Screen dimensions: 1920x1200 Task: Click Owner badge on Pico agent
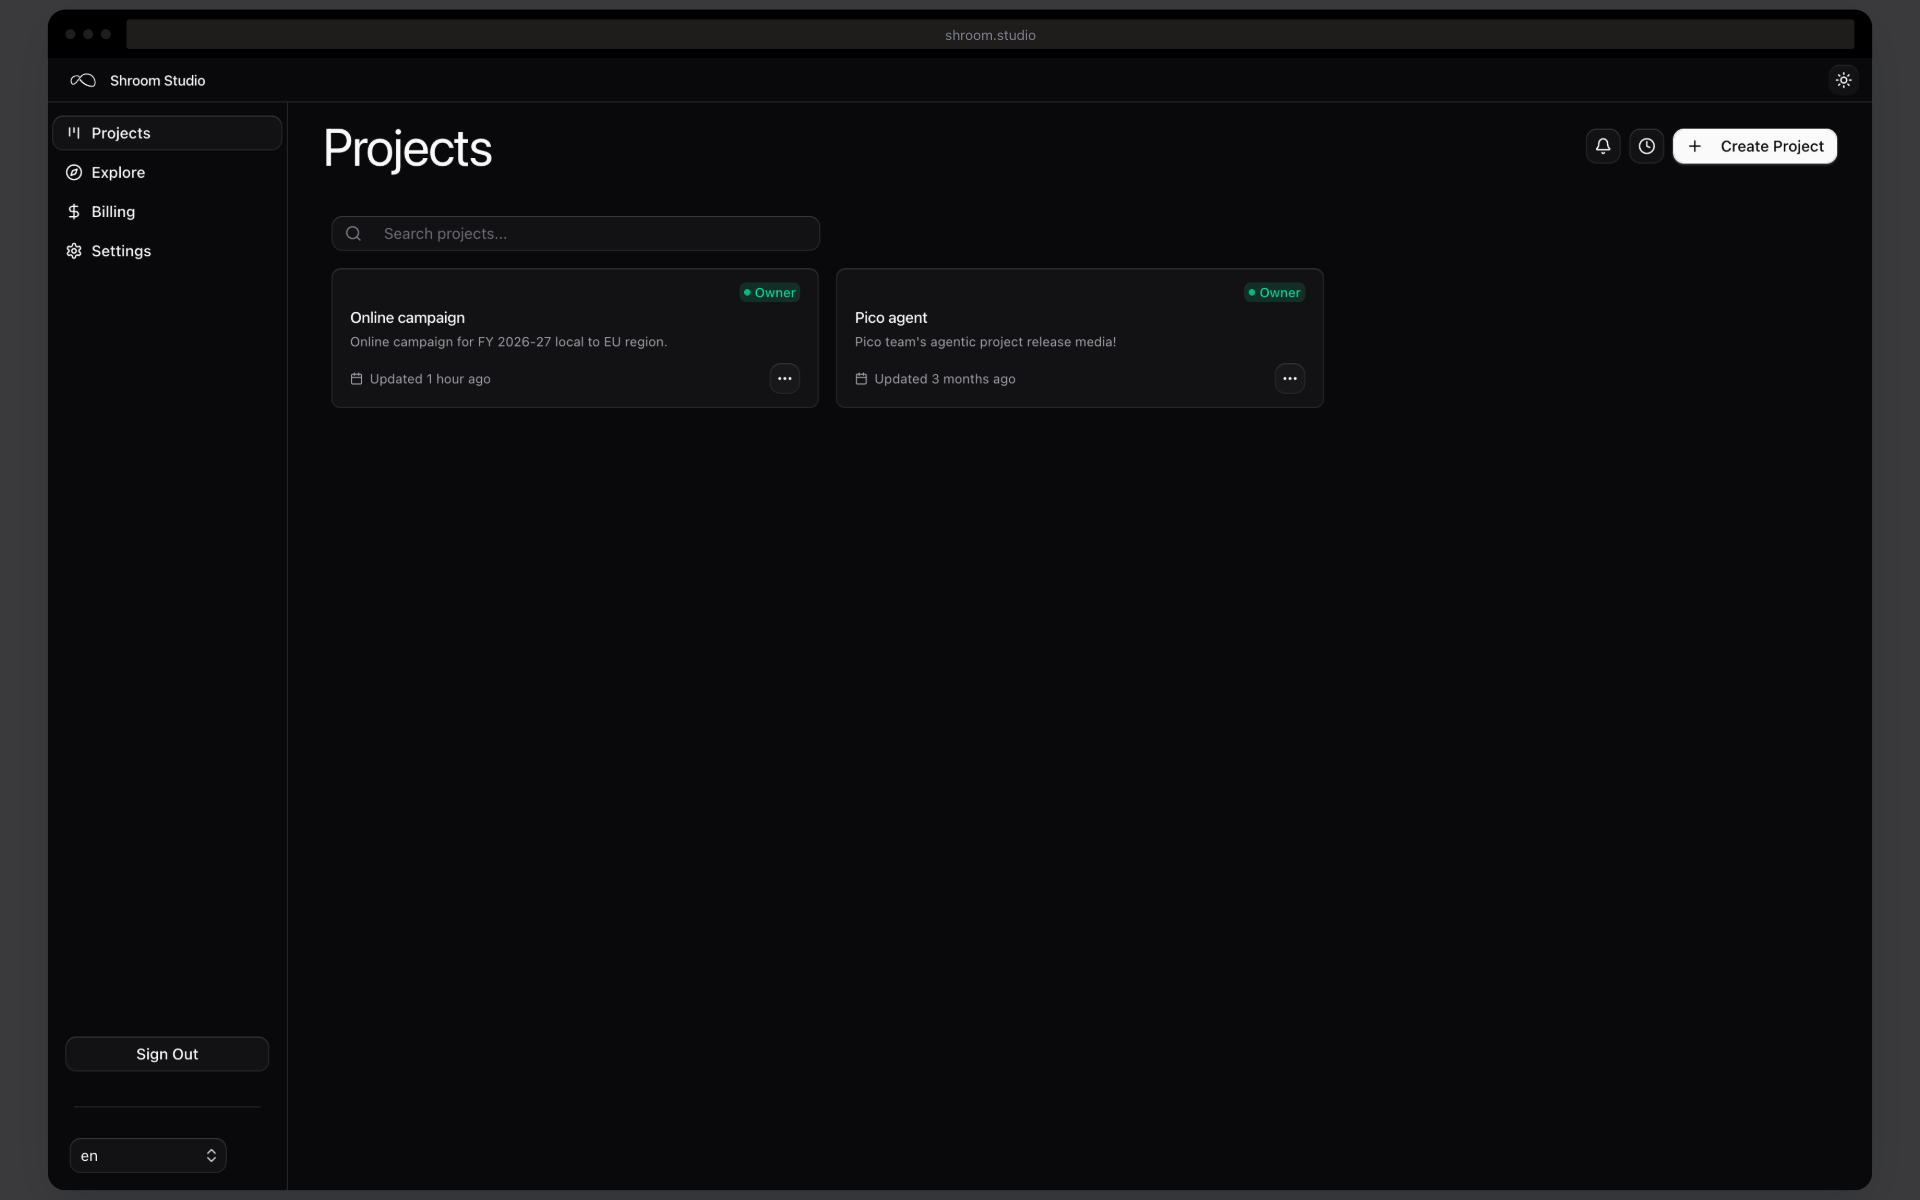(1274, 292)
